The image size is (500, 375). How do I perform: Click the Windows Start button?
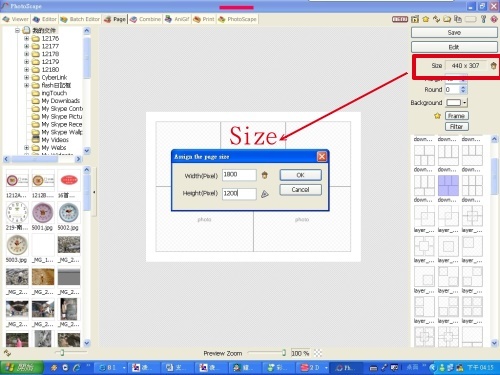pyautogui.click(x=22, y=367)
